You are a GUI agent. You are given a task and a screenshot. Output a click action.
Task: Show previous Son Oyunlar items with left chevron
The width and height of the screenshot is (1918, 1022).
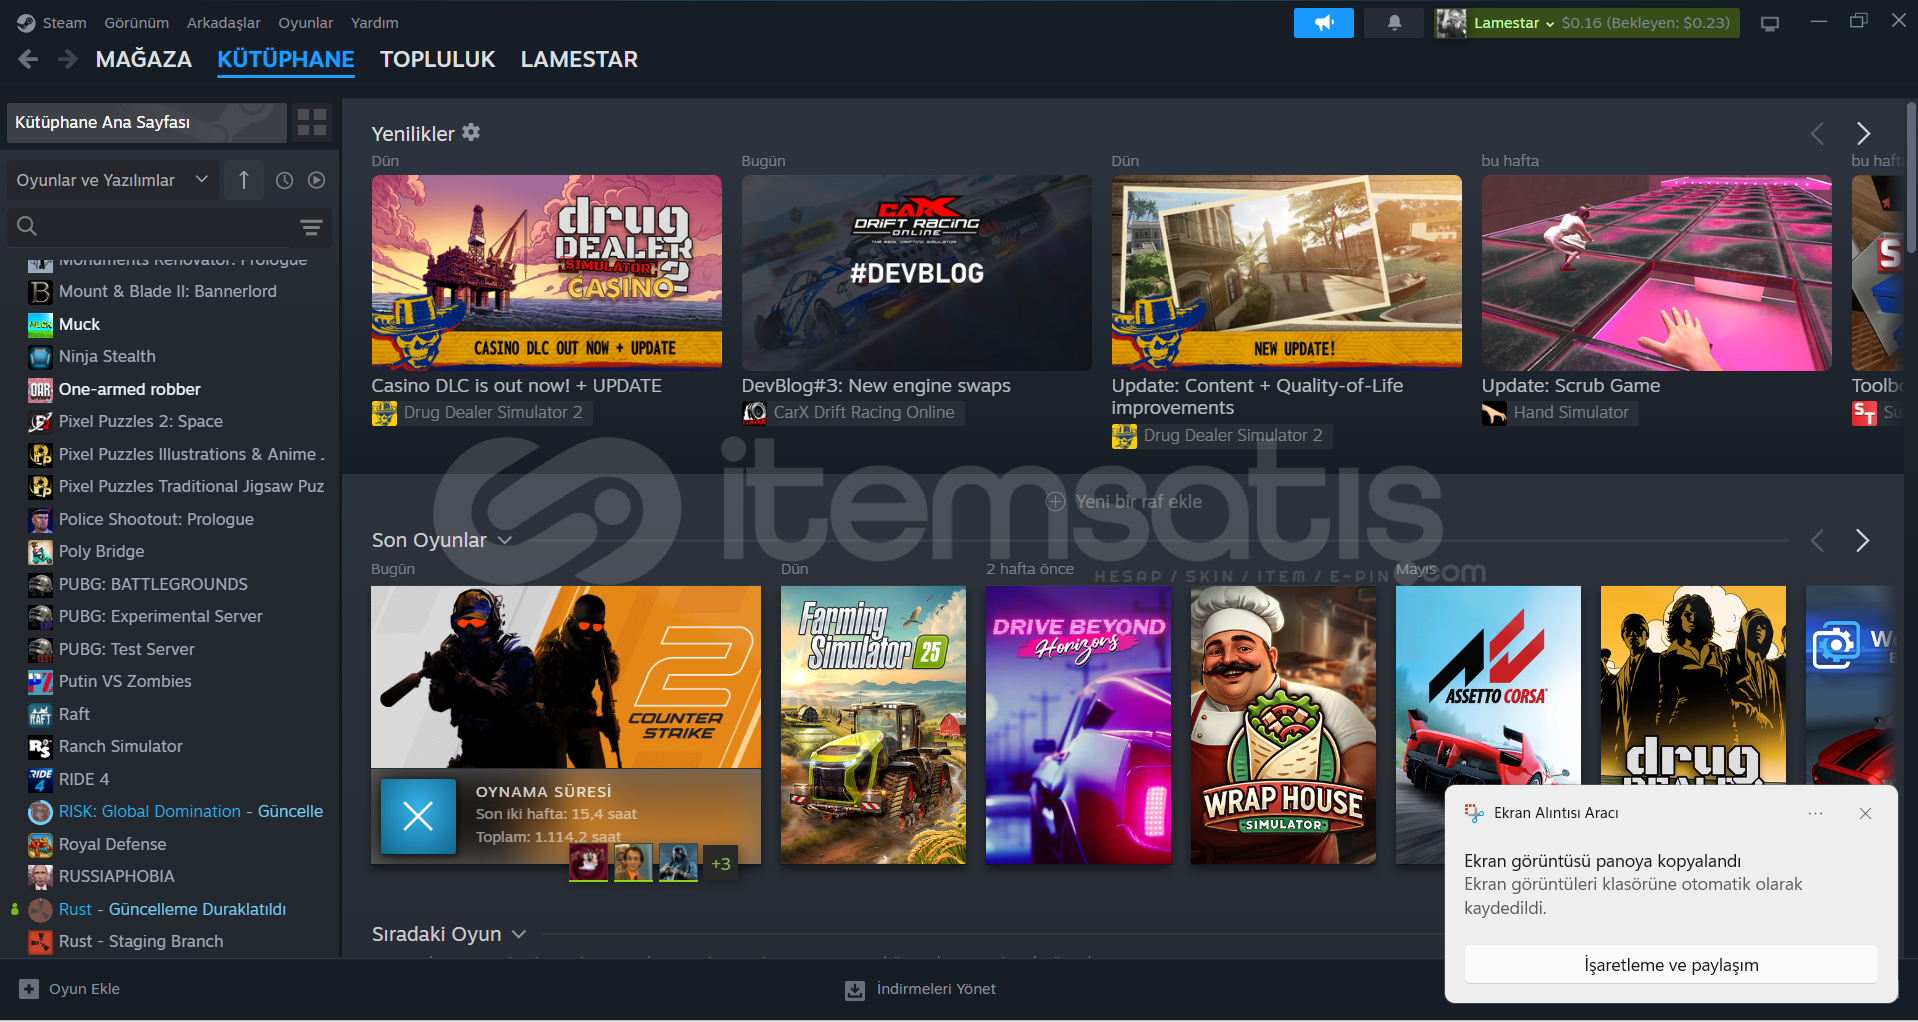(x=1817, y=541)
